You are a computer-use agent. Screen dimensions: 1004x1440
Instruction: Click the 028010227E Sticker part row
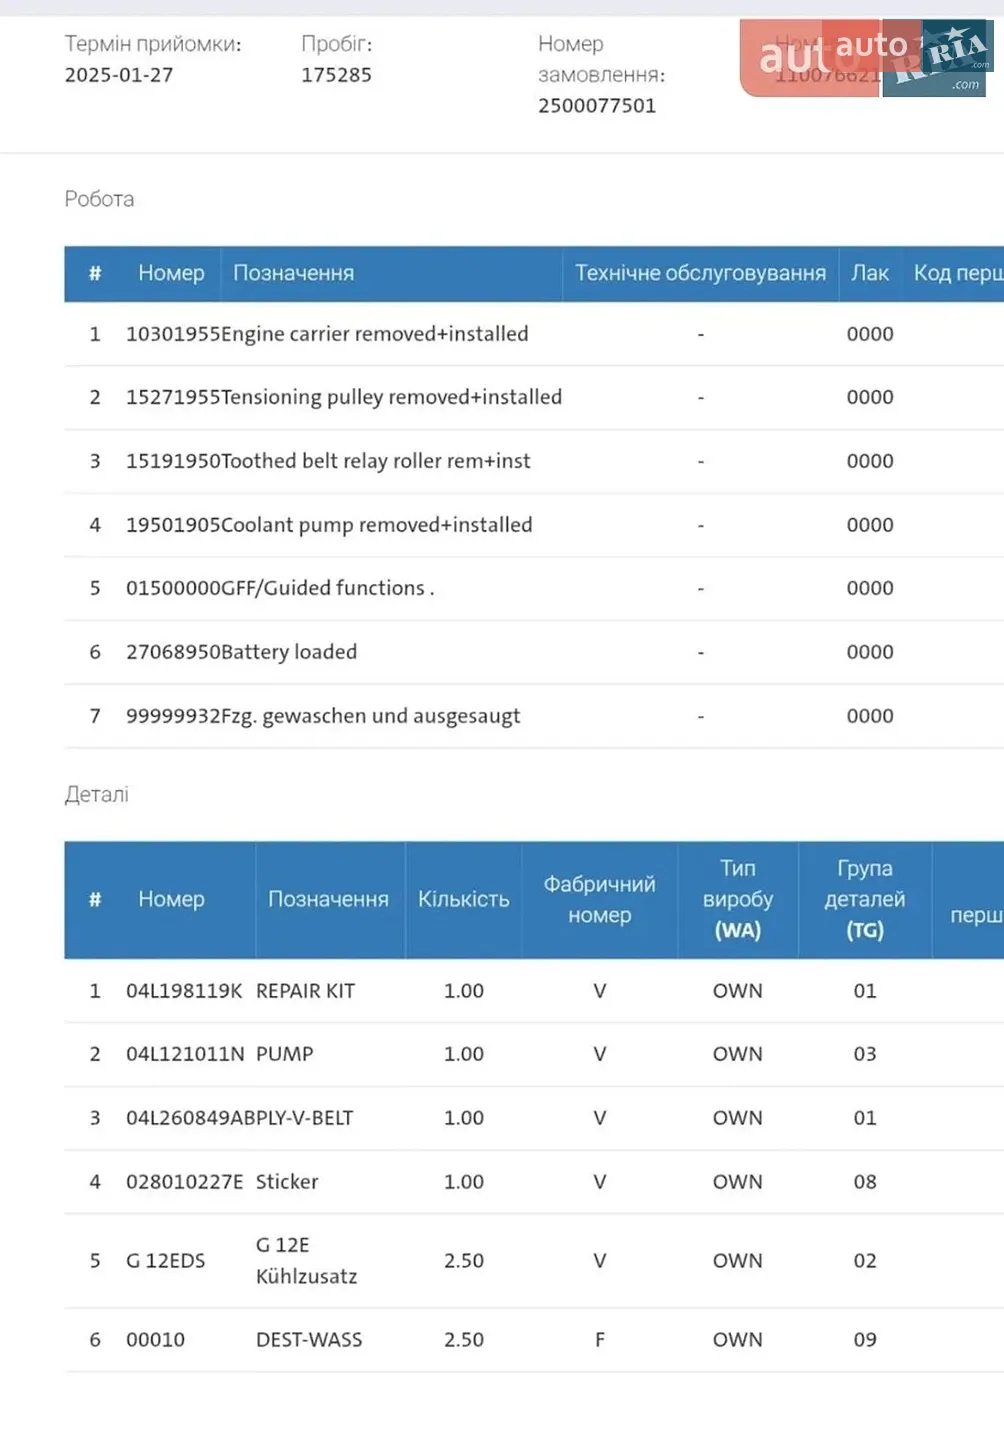[x=534, y=1182]
